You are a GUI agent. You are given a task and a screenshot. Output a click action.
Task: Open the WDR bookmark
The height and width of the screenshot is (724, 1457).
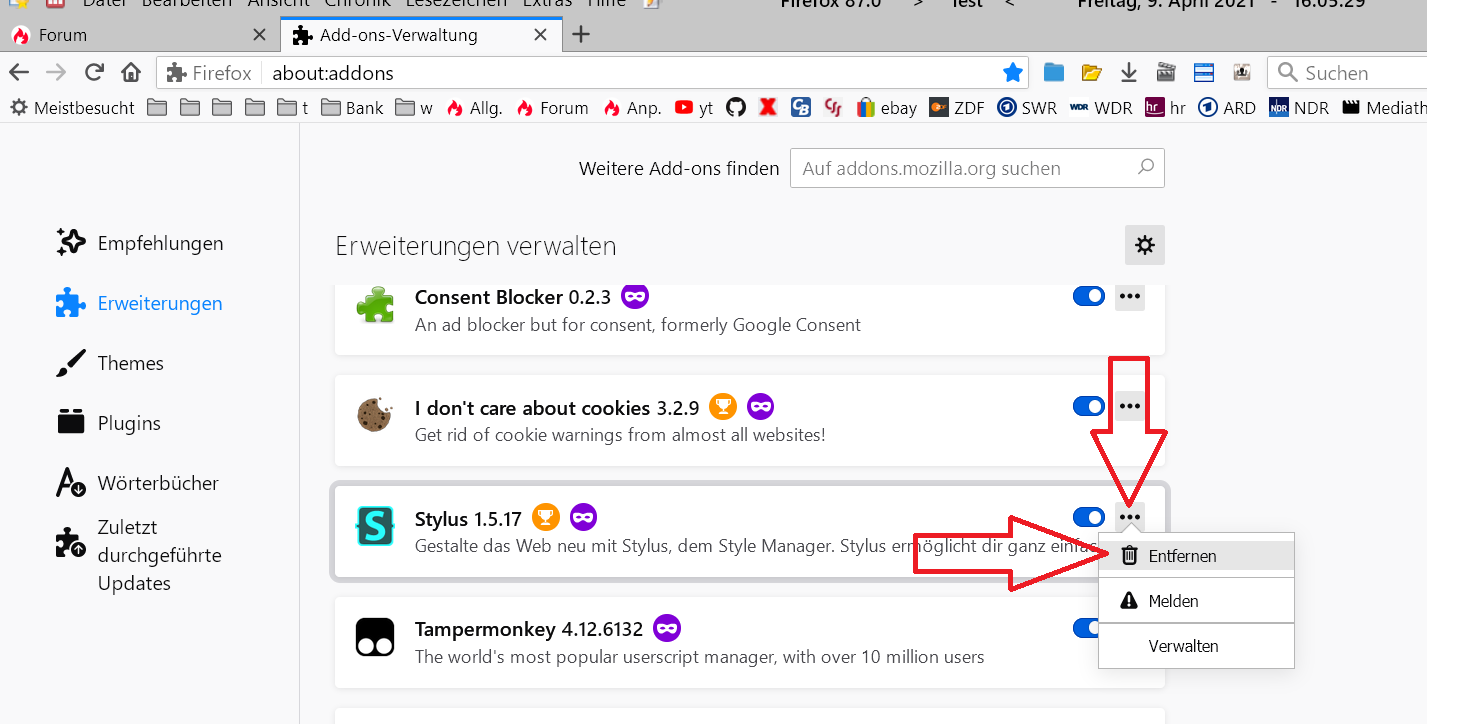pos(1100,107)
